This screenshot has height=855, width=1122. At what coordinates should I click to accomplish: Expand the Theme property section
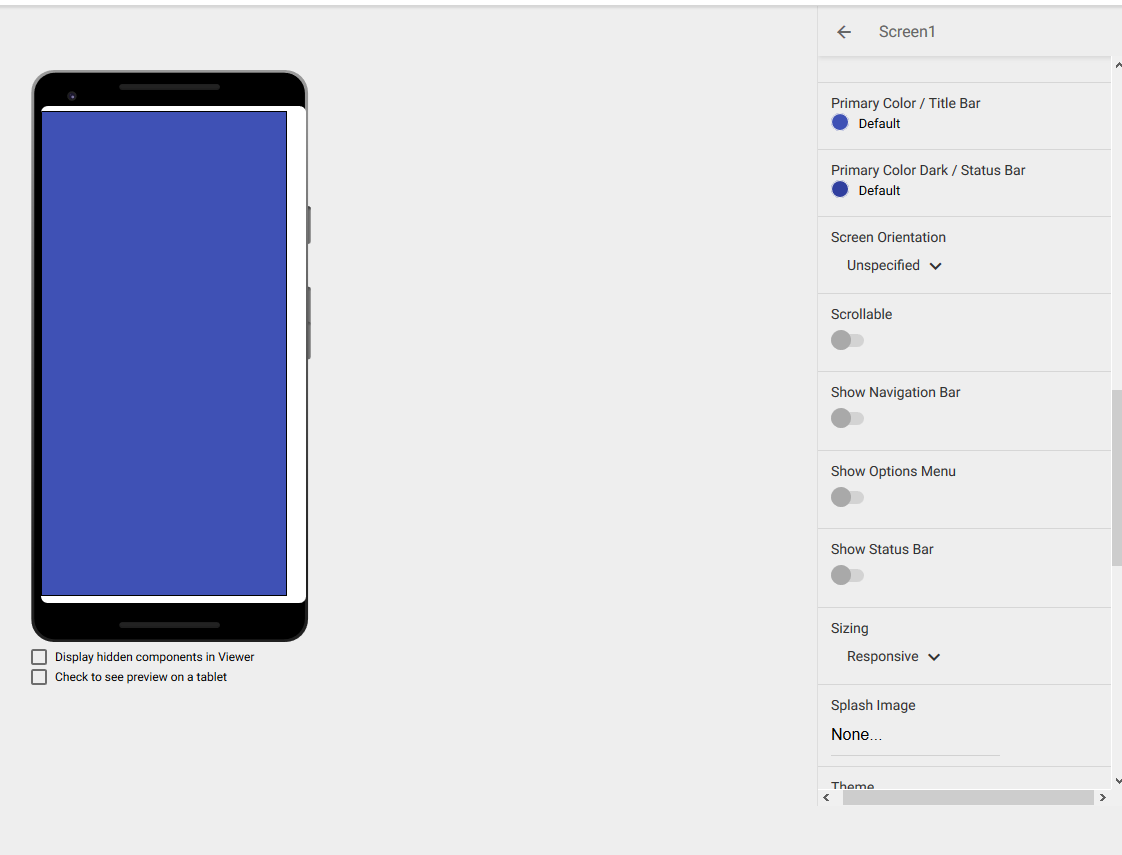click(x=852, y=785)
